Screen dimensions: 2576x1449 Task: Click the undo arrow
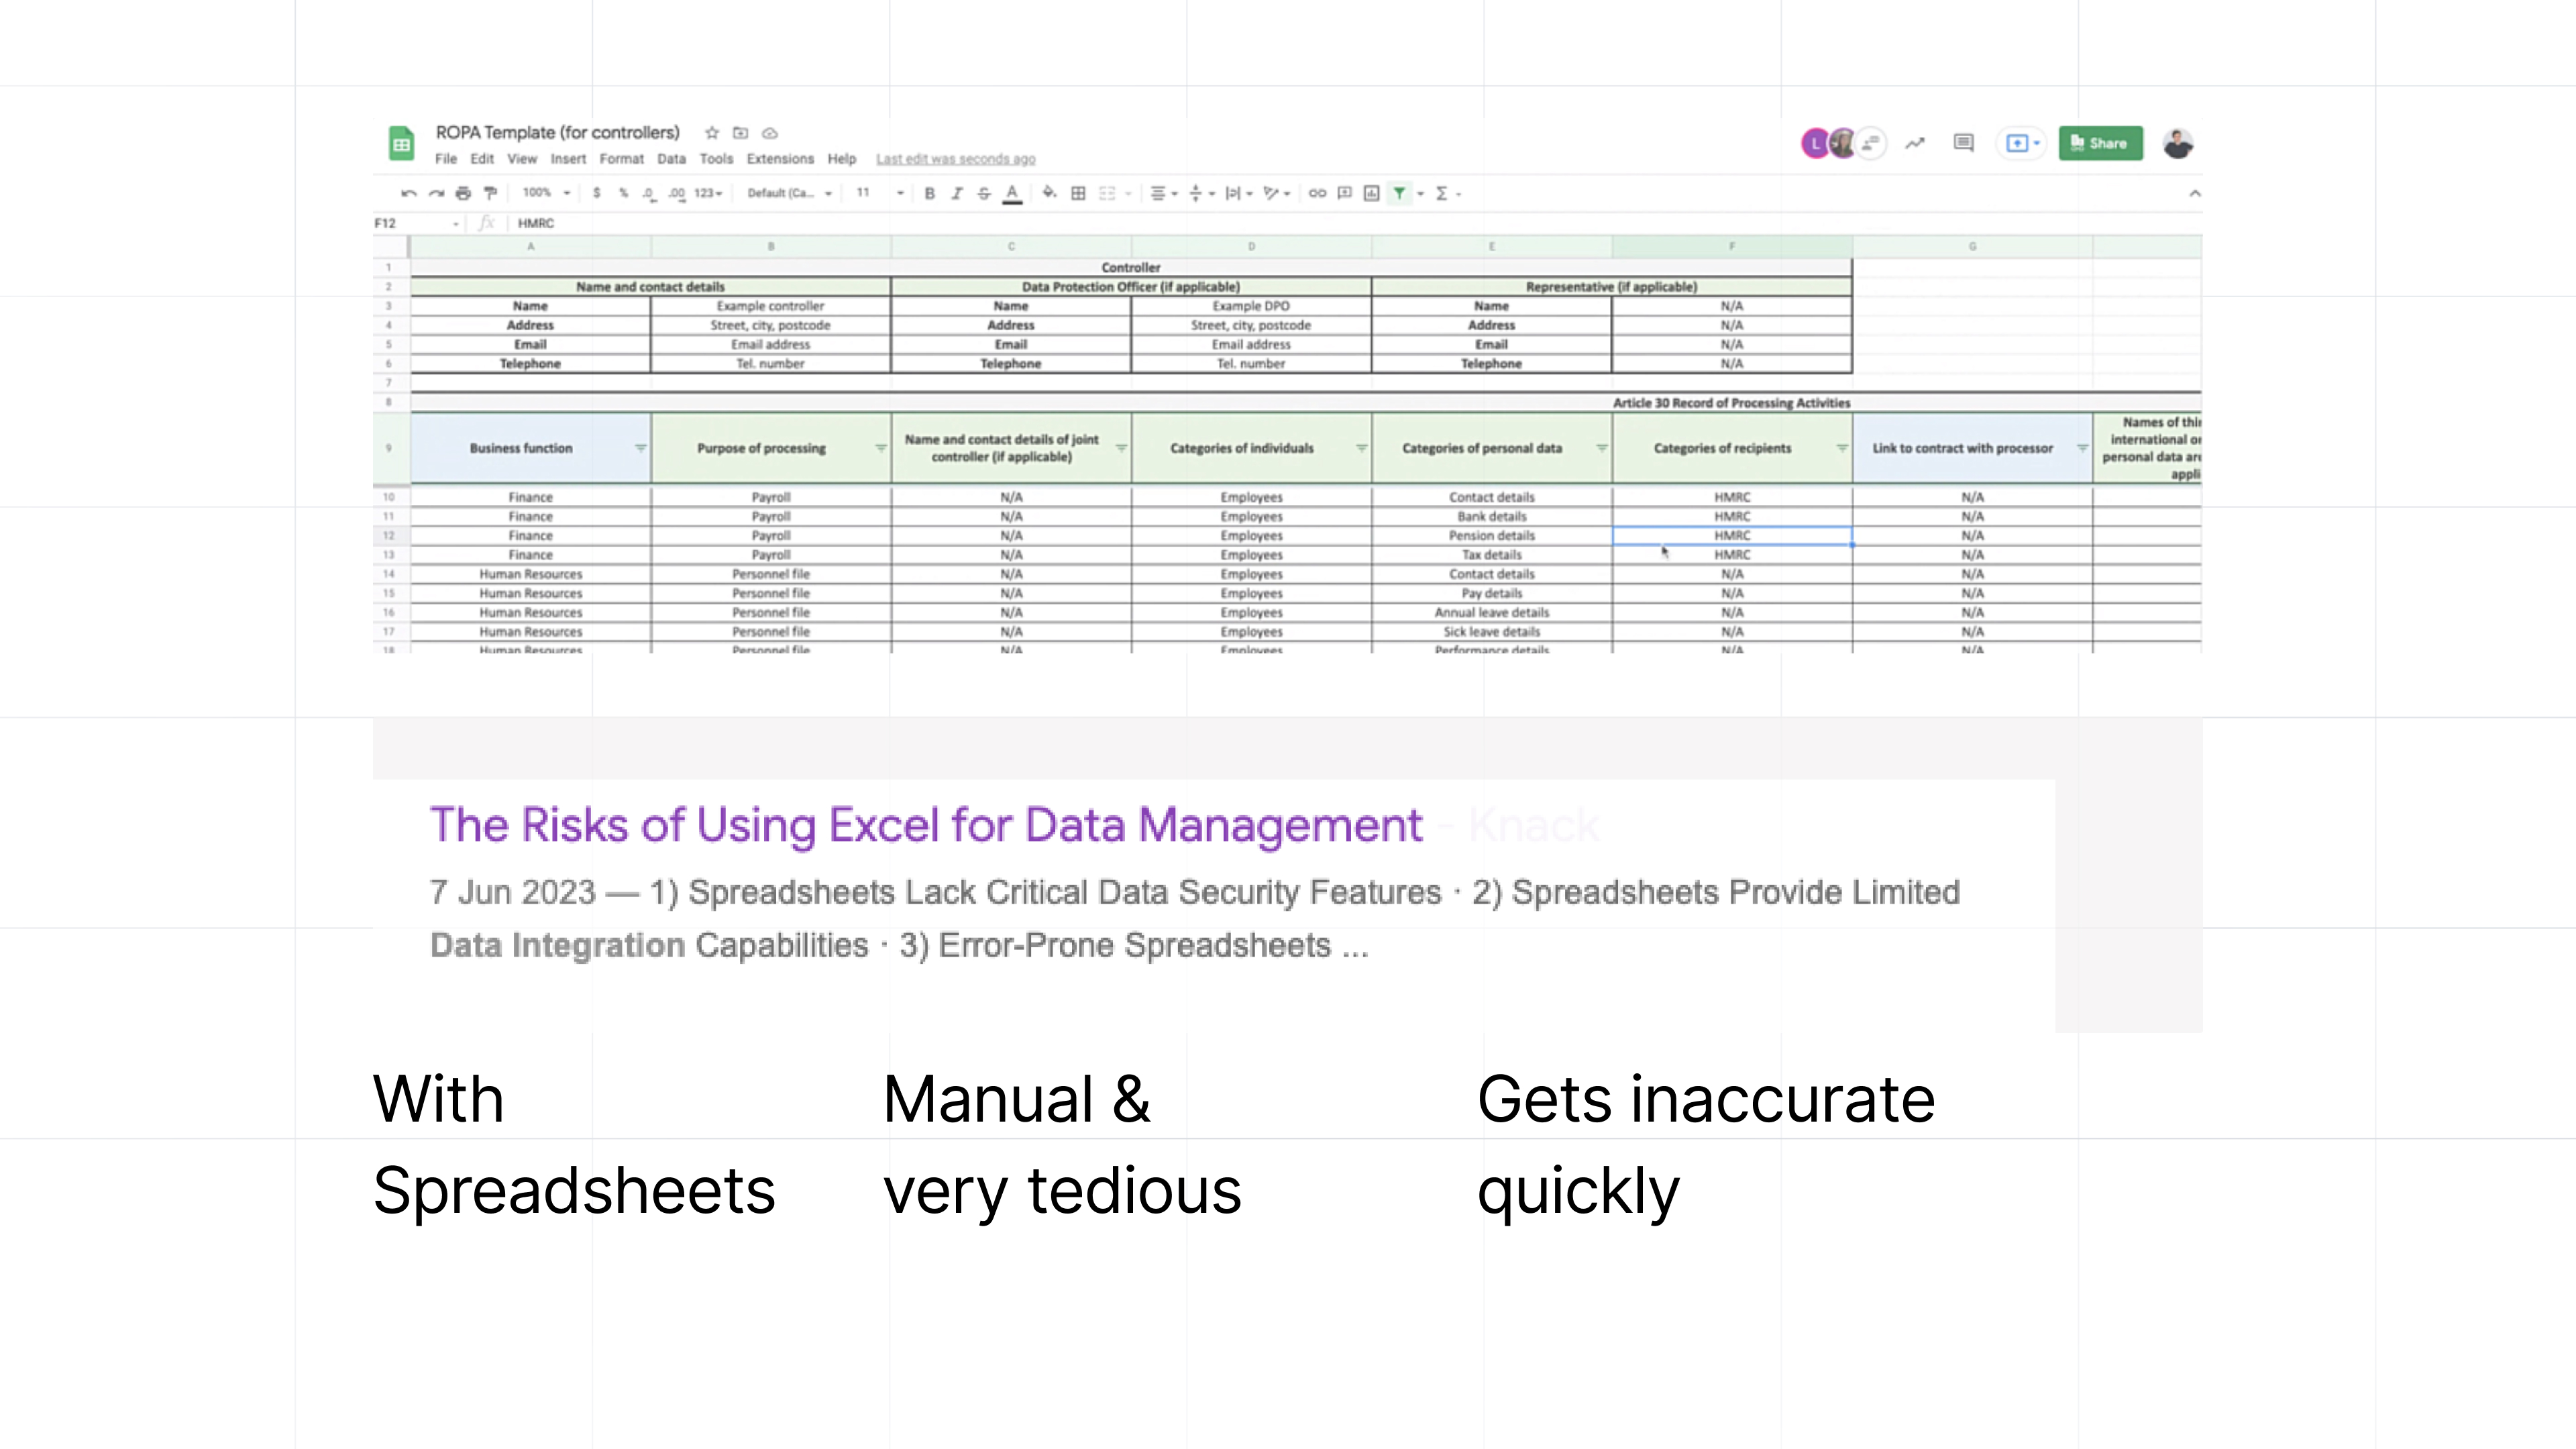tap(408, 193)
